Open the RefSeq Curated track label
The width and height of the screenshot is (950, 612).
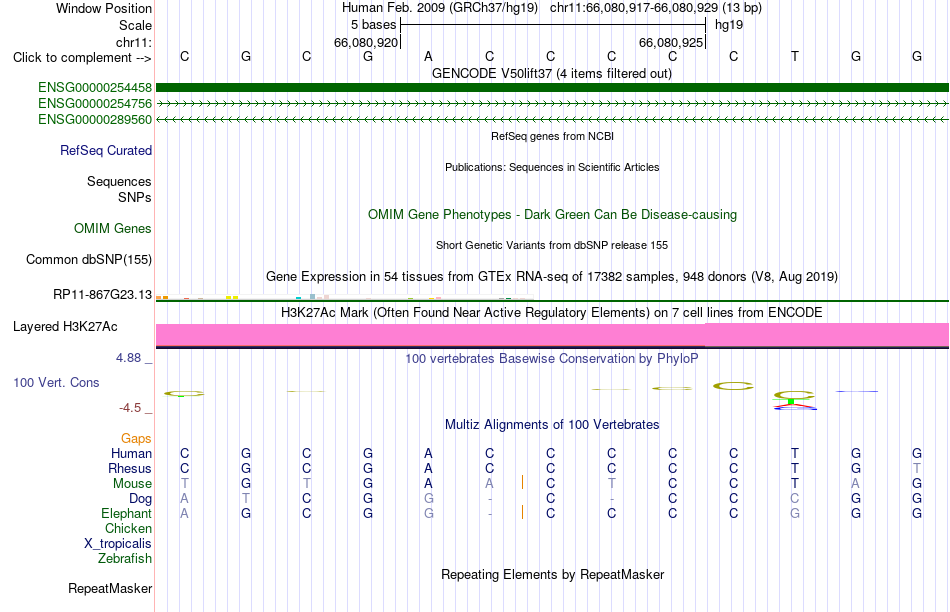pos(106,150)
